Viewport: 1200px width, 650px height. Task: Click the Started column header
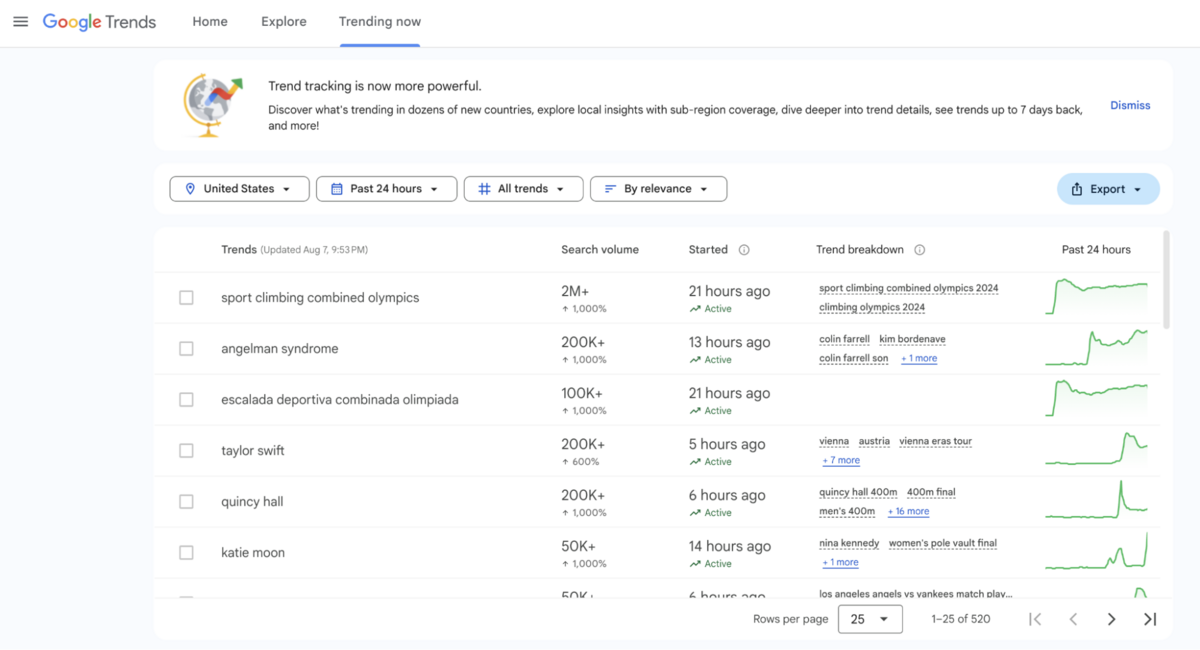(709, 250)
